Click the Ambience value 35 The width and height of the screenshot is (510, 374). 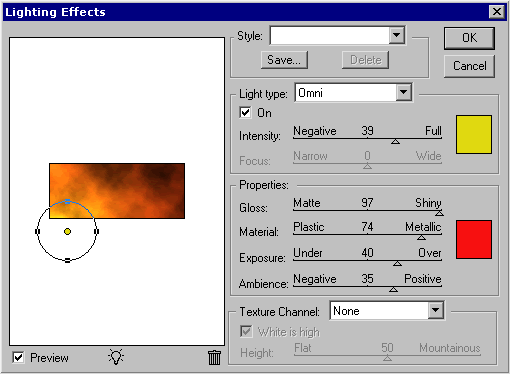tap(367, 279)
